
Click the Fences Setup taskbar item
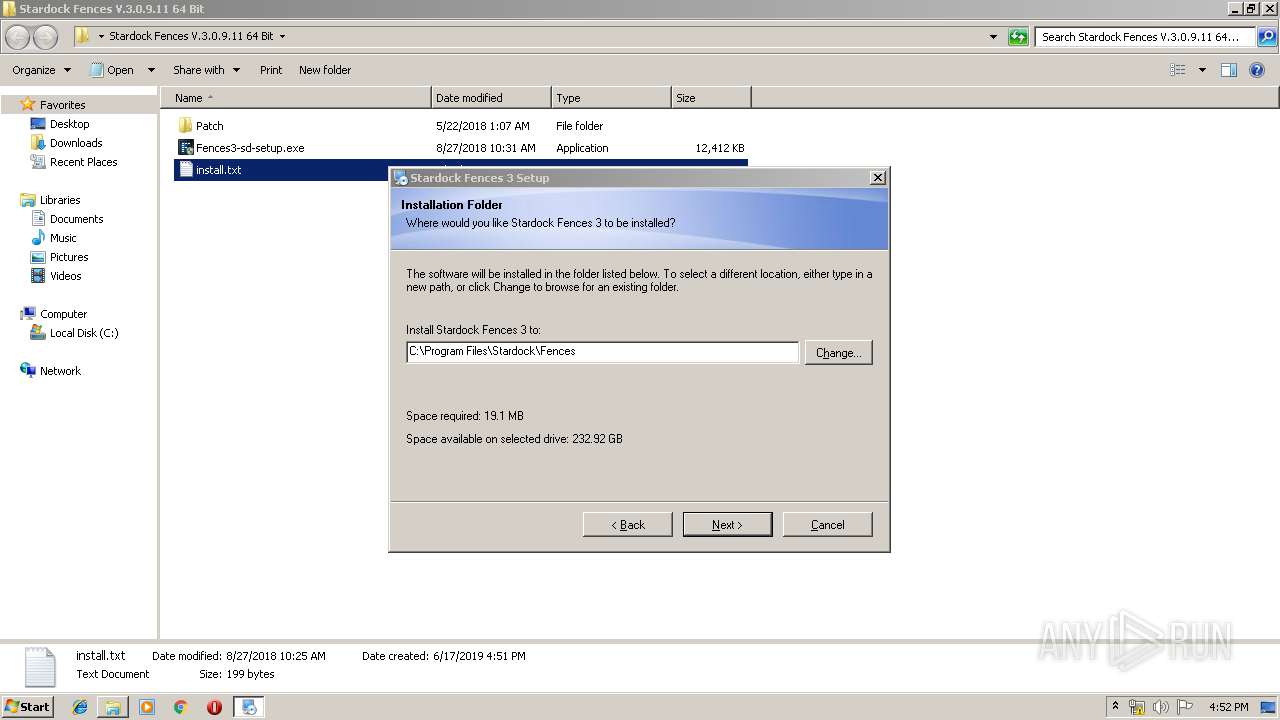tap(248, 707)
